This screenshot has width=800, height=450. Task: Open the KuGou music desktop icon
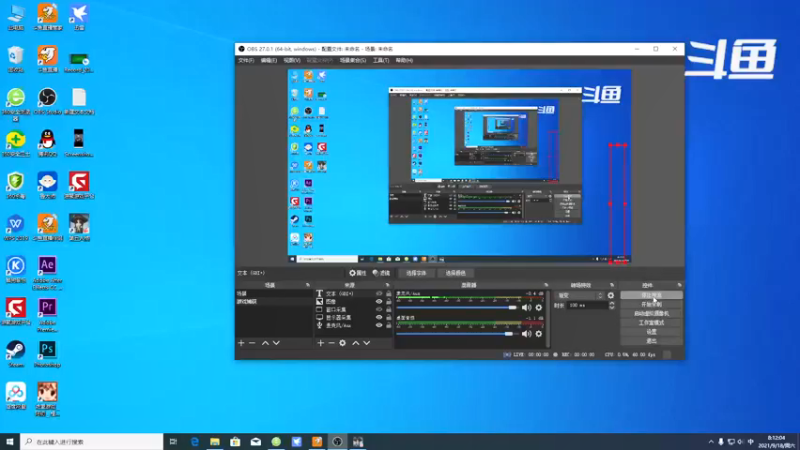coord(16,269)
